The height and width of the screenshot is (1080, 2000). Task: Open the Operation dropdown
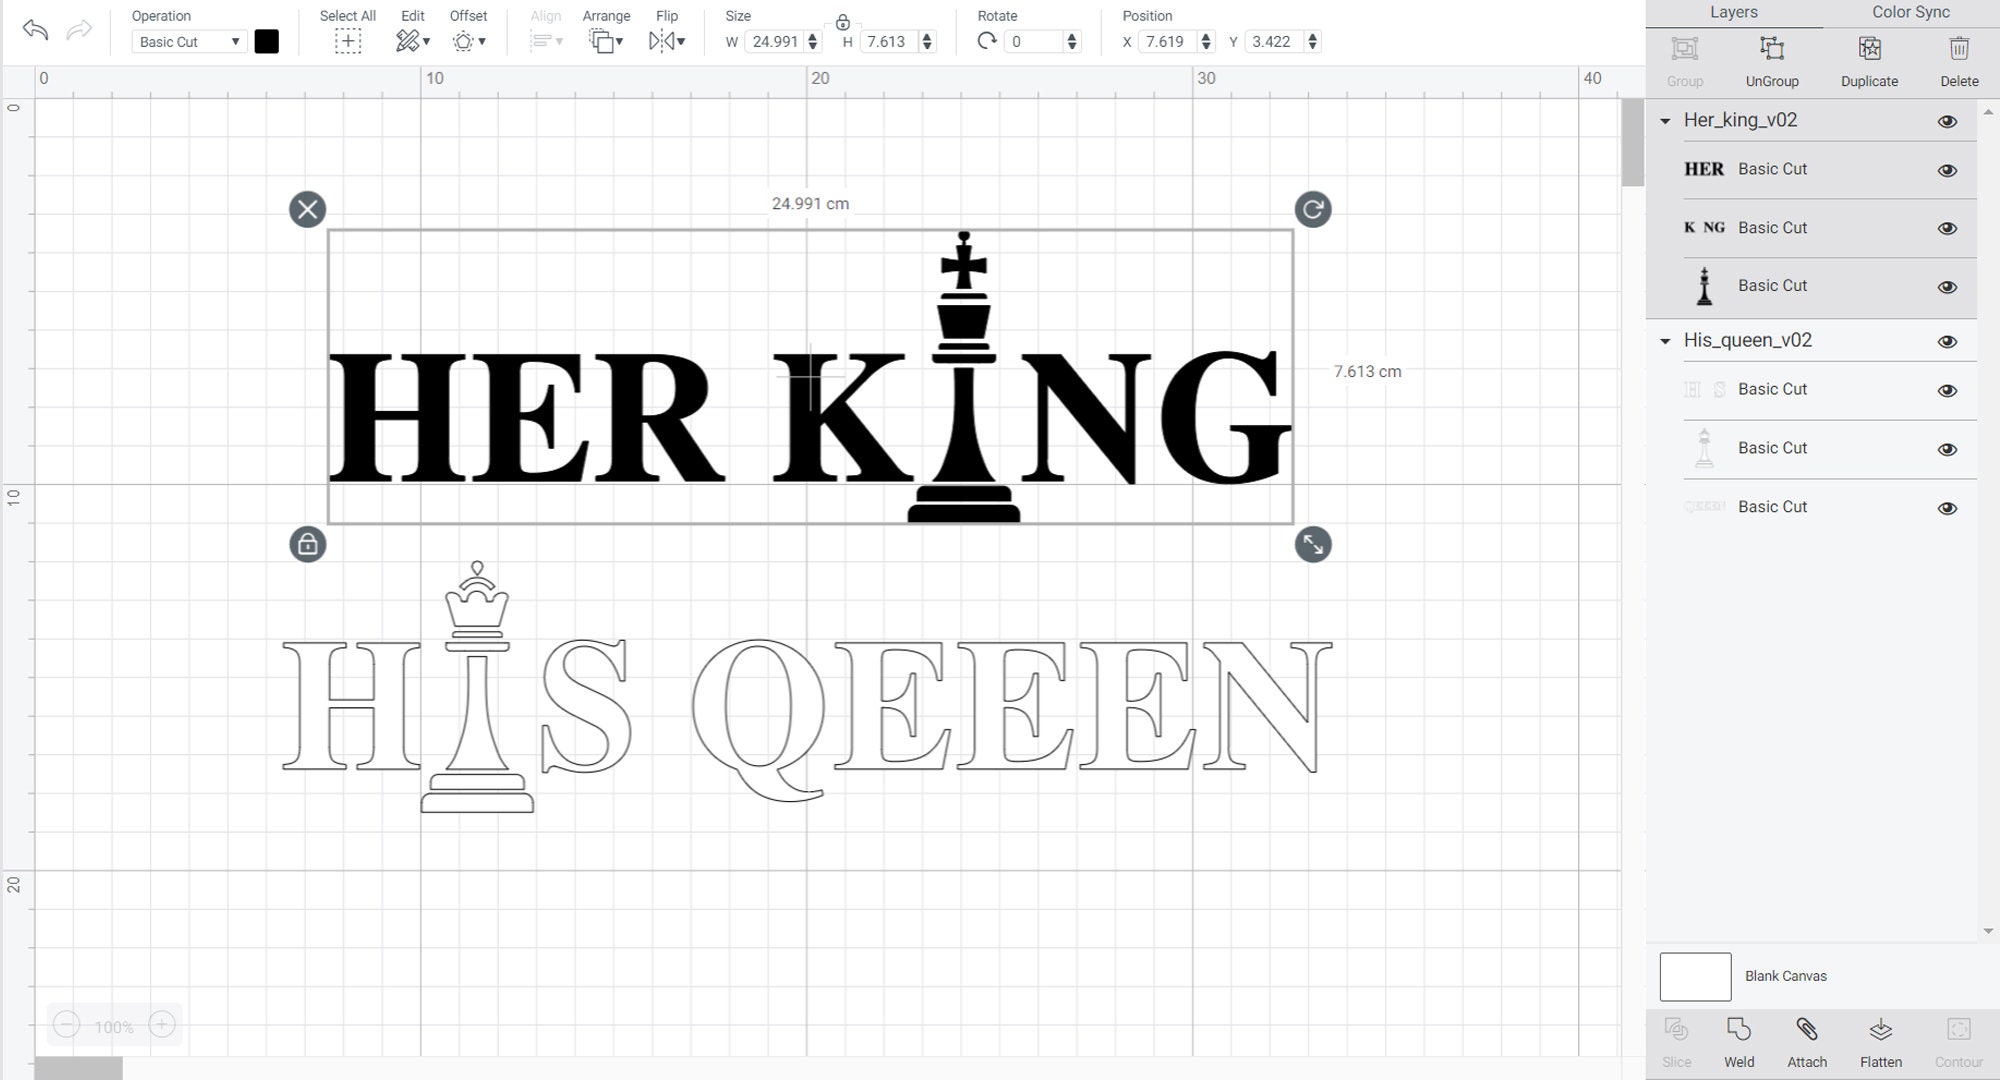[x=188, y=41]
